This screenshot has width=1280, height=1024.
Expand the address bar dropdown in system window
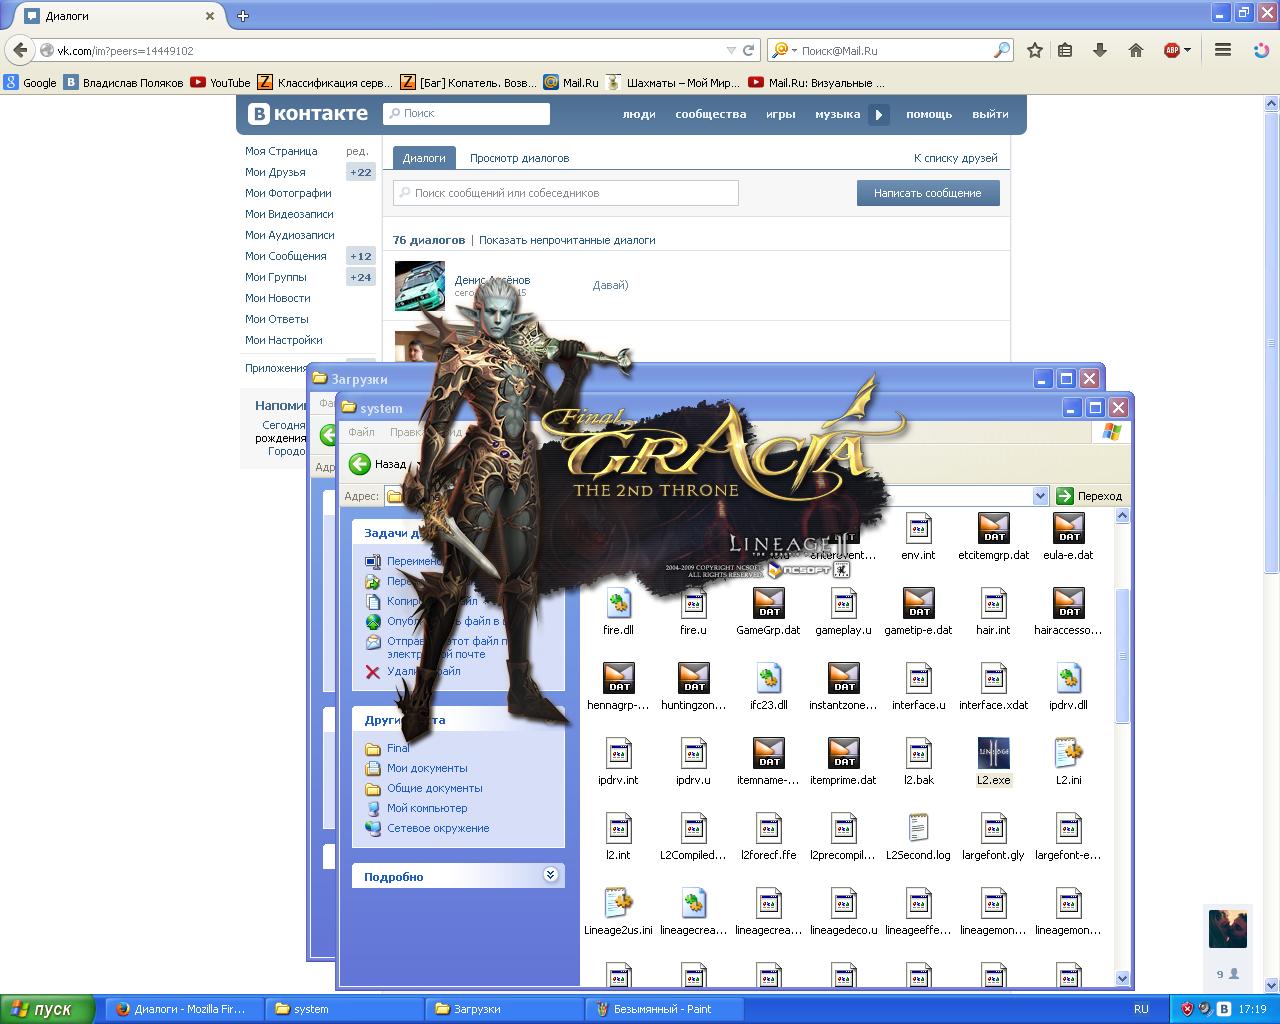click(1040, 496)
